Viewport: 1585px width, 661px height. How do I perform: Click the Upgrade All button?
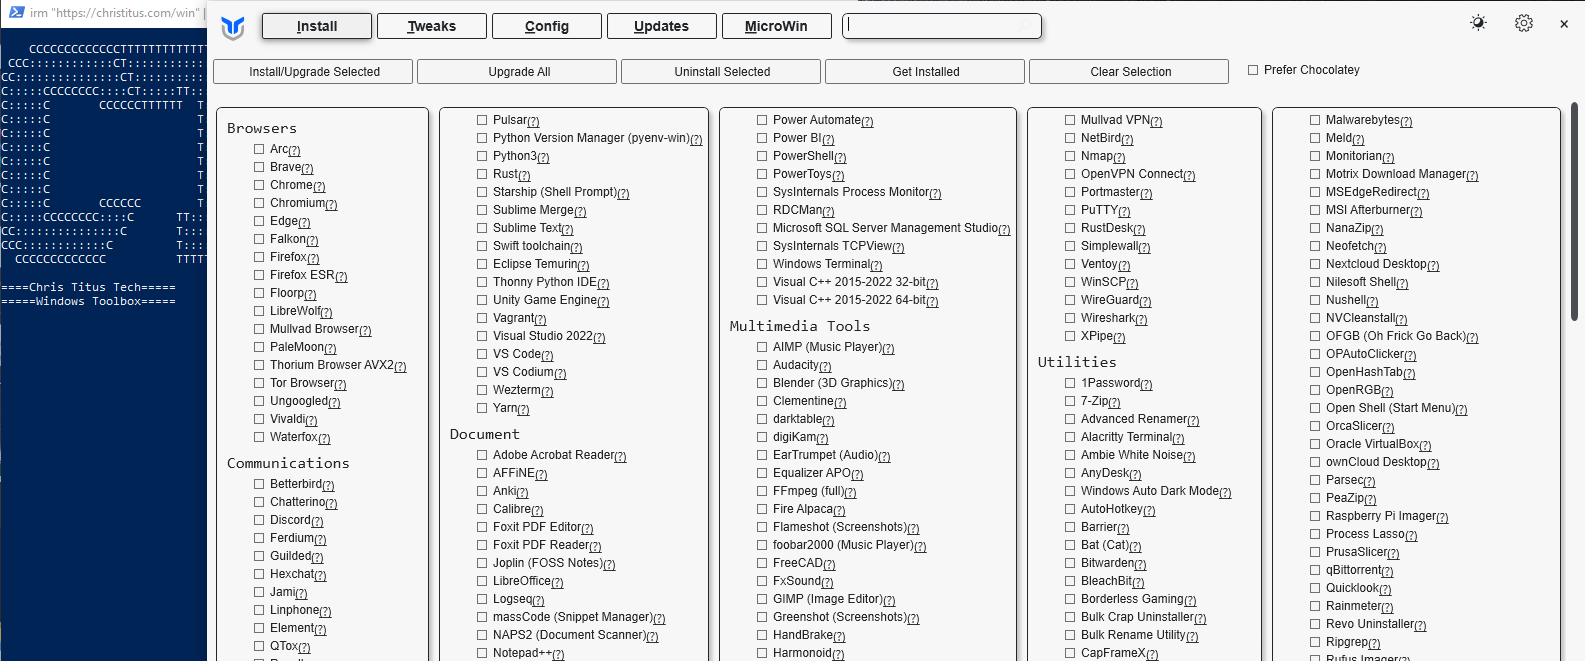tap(519, 72)
